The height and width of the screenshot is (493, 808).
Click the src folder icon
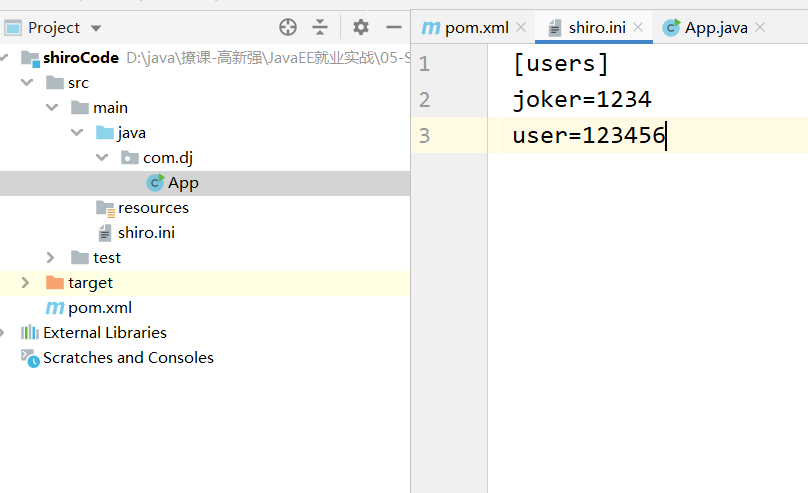(55, 82)
